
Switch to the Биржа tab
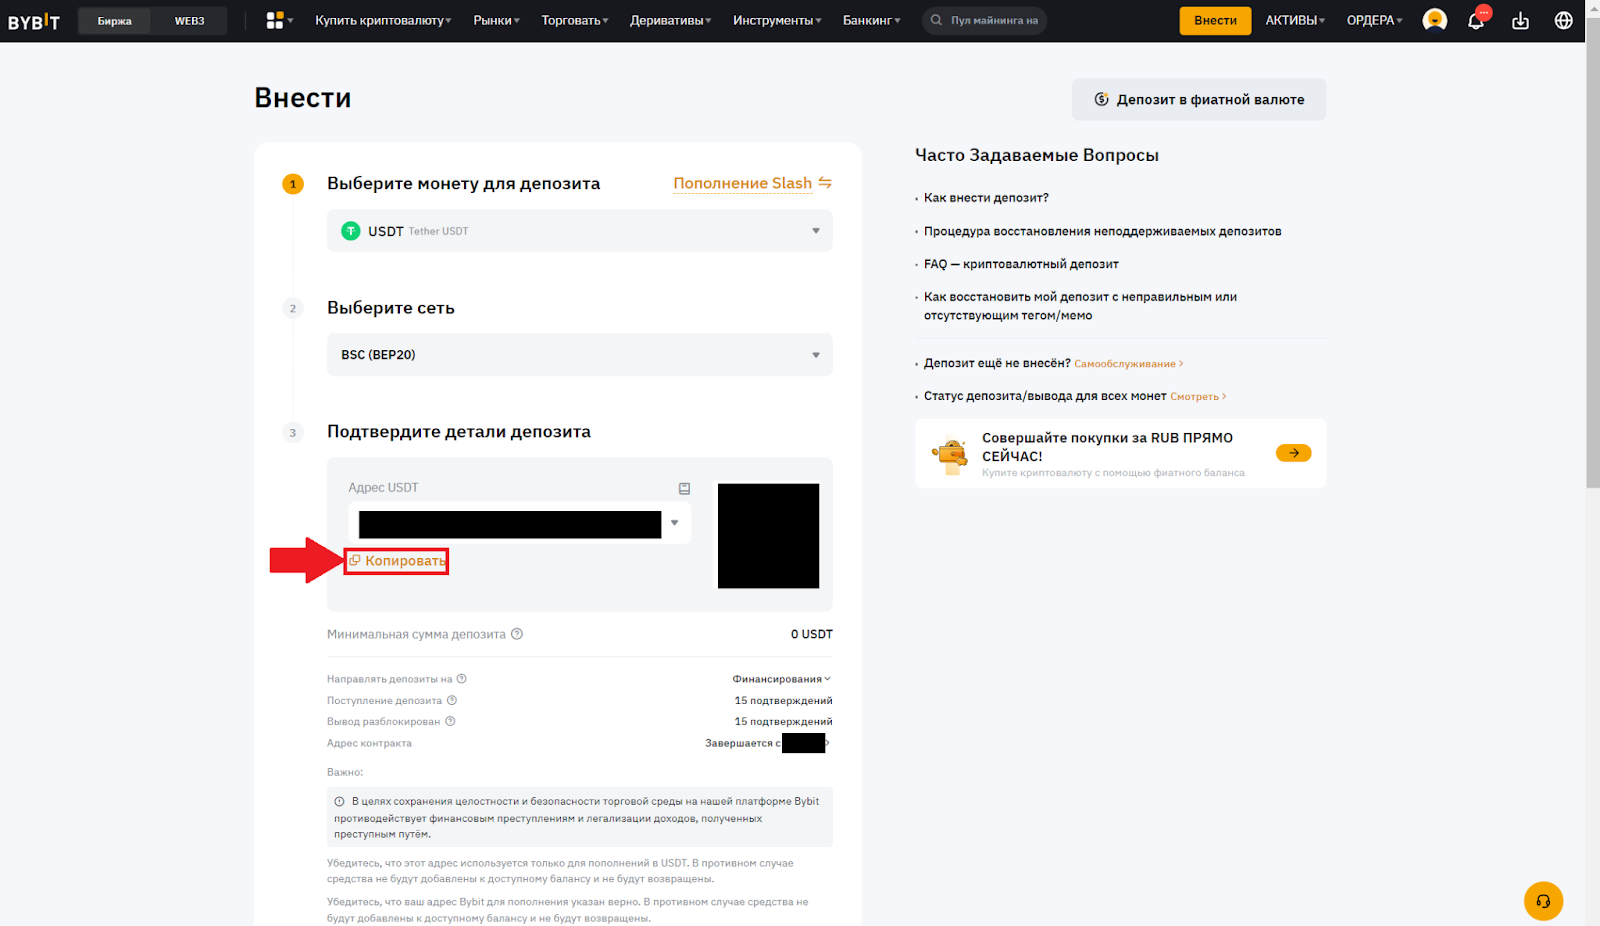point(114,21)
